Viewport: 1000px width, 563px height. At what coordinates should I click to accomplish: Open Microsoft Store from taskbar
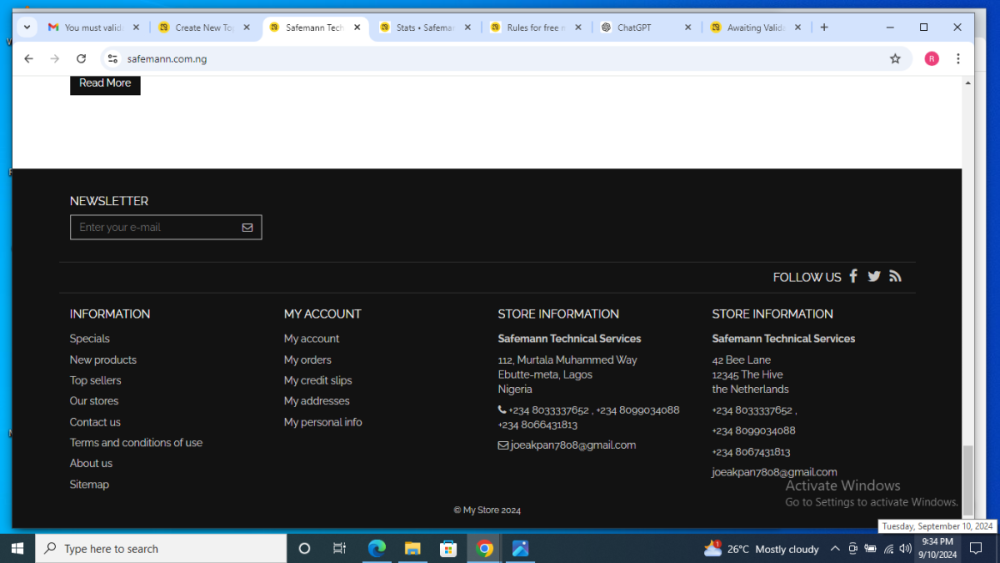pos(448,548)
